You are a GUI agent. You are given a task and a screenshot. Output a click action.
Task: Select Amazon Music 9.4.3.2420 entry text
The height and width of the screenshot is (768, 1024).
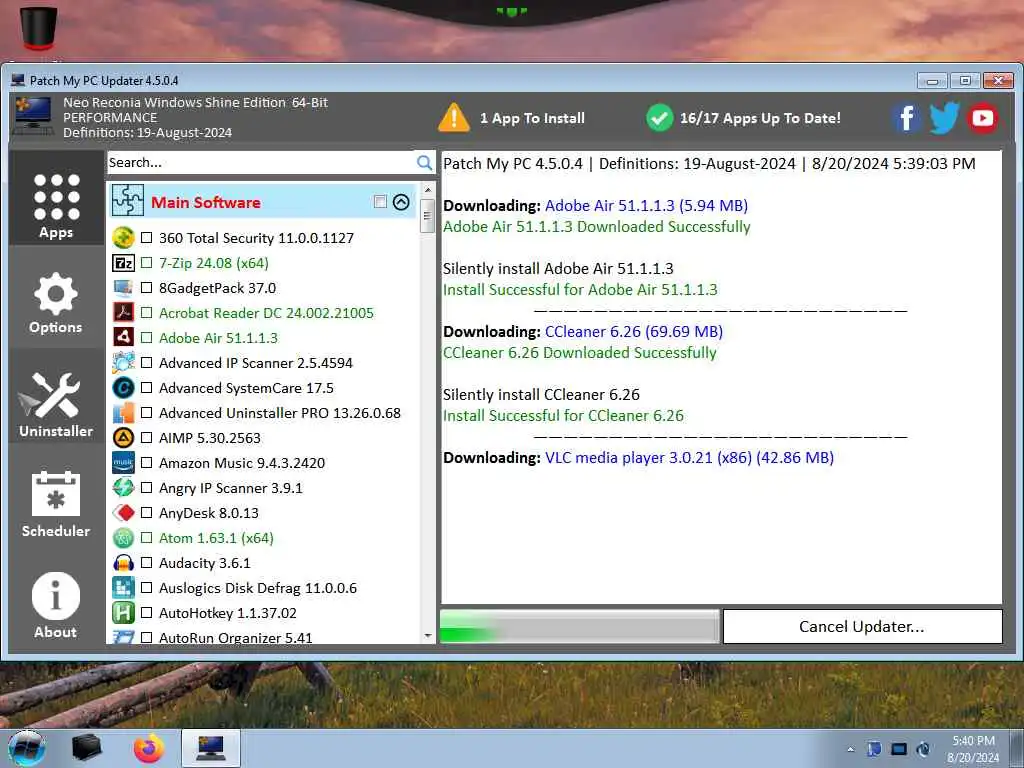tap(242, 463)
